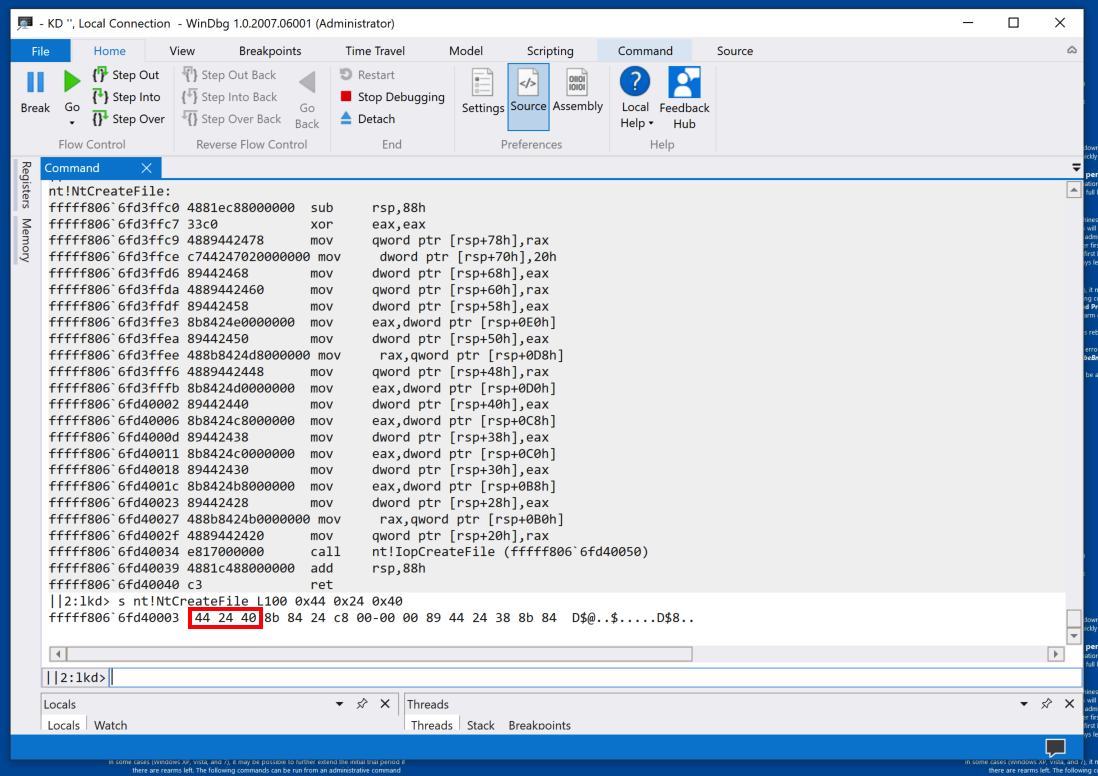Click the Restart icon

click(x=346, y=74)
